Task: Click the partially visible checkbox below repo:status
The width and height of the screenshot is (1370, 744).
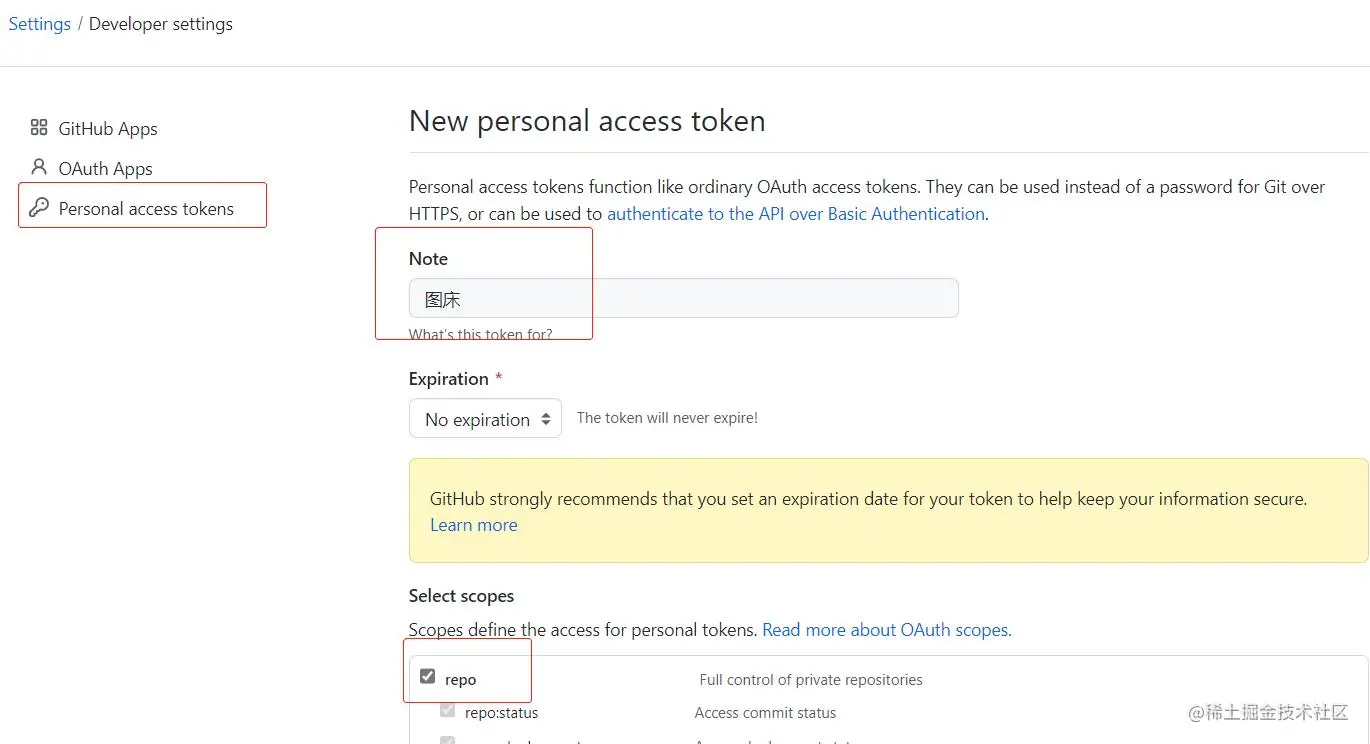Action: (x=448, y=740)
